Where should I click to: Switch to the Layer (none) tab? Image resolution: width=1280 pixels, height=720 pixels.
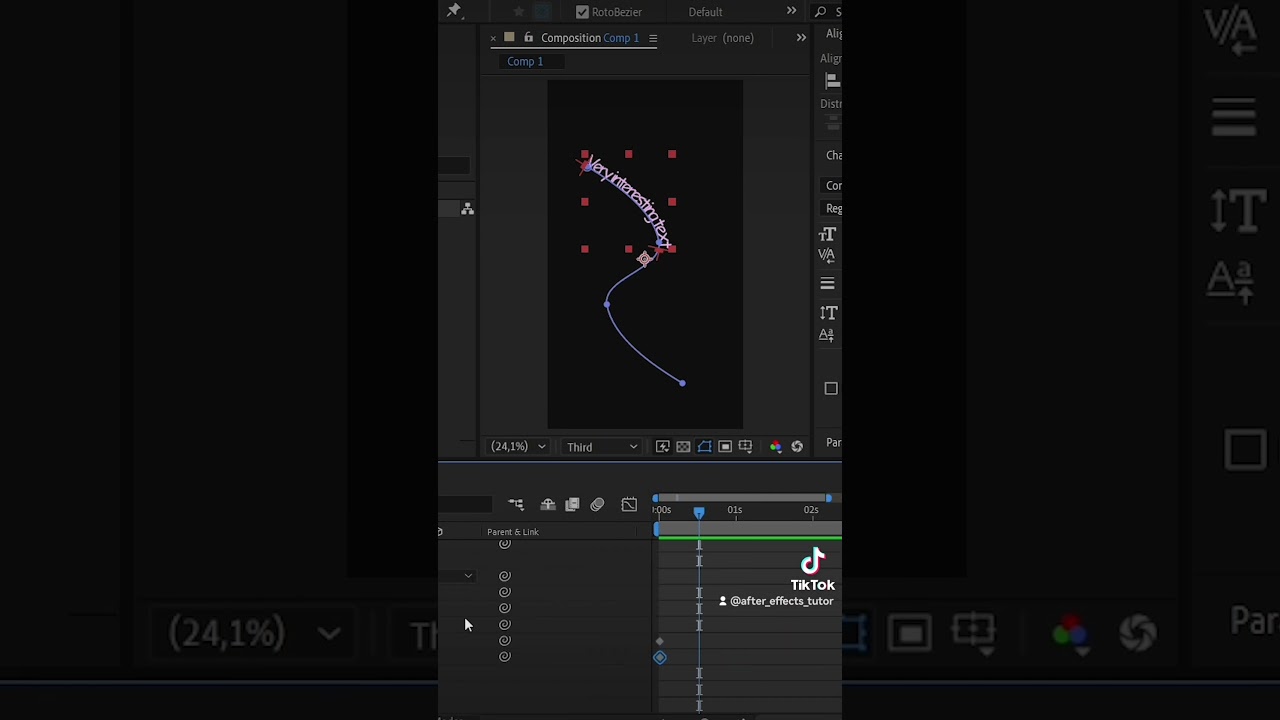click(722, 38)
